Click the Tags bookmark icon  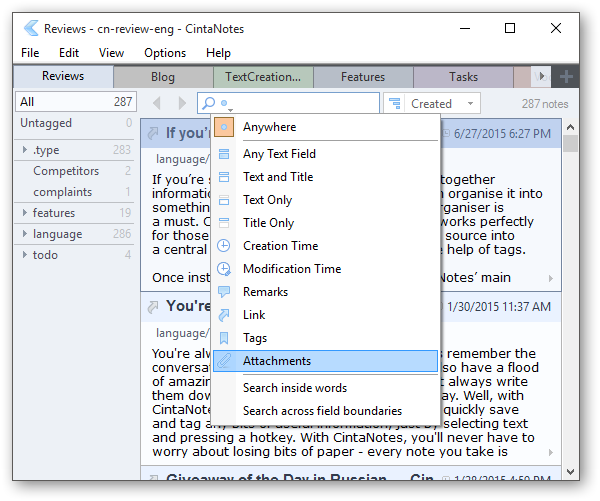tap(224, 338)
